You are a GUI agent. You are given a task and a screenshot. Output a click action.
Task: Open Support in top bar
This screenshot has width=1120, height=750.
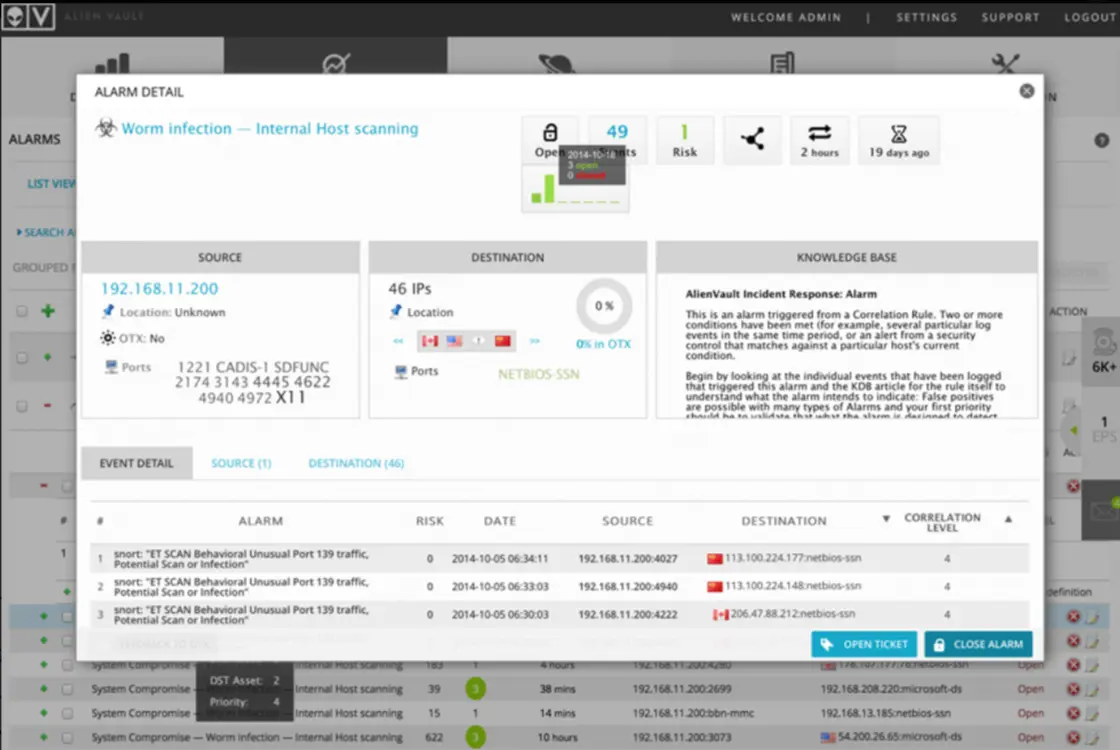[x=1010, y=17]
